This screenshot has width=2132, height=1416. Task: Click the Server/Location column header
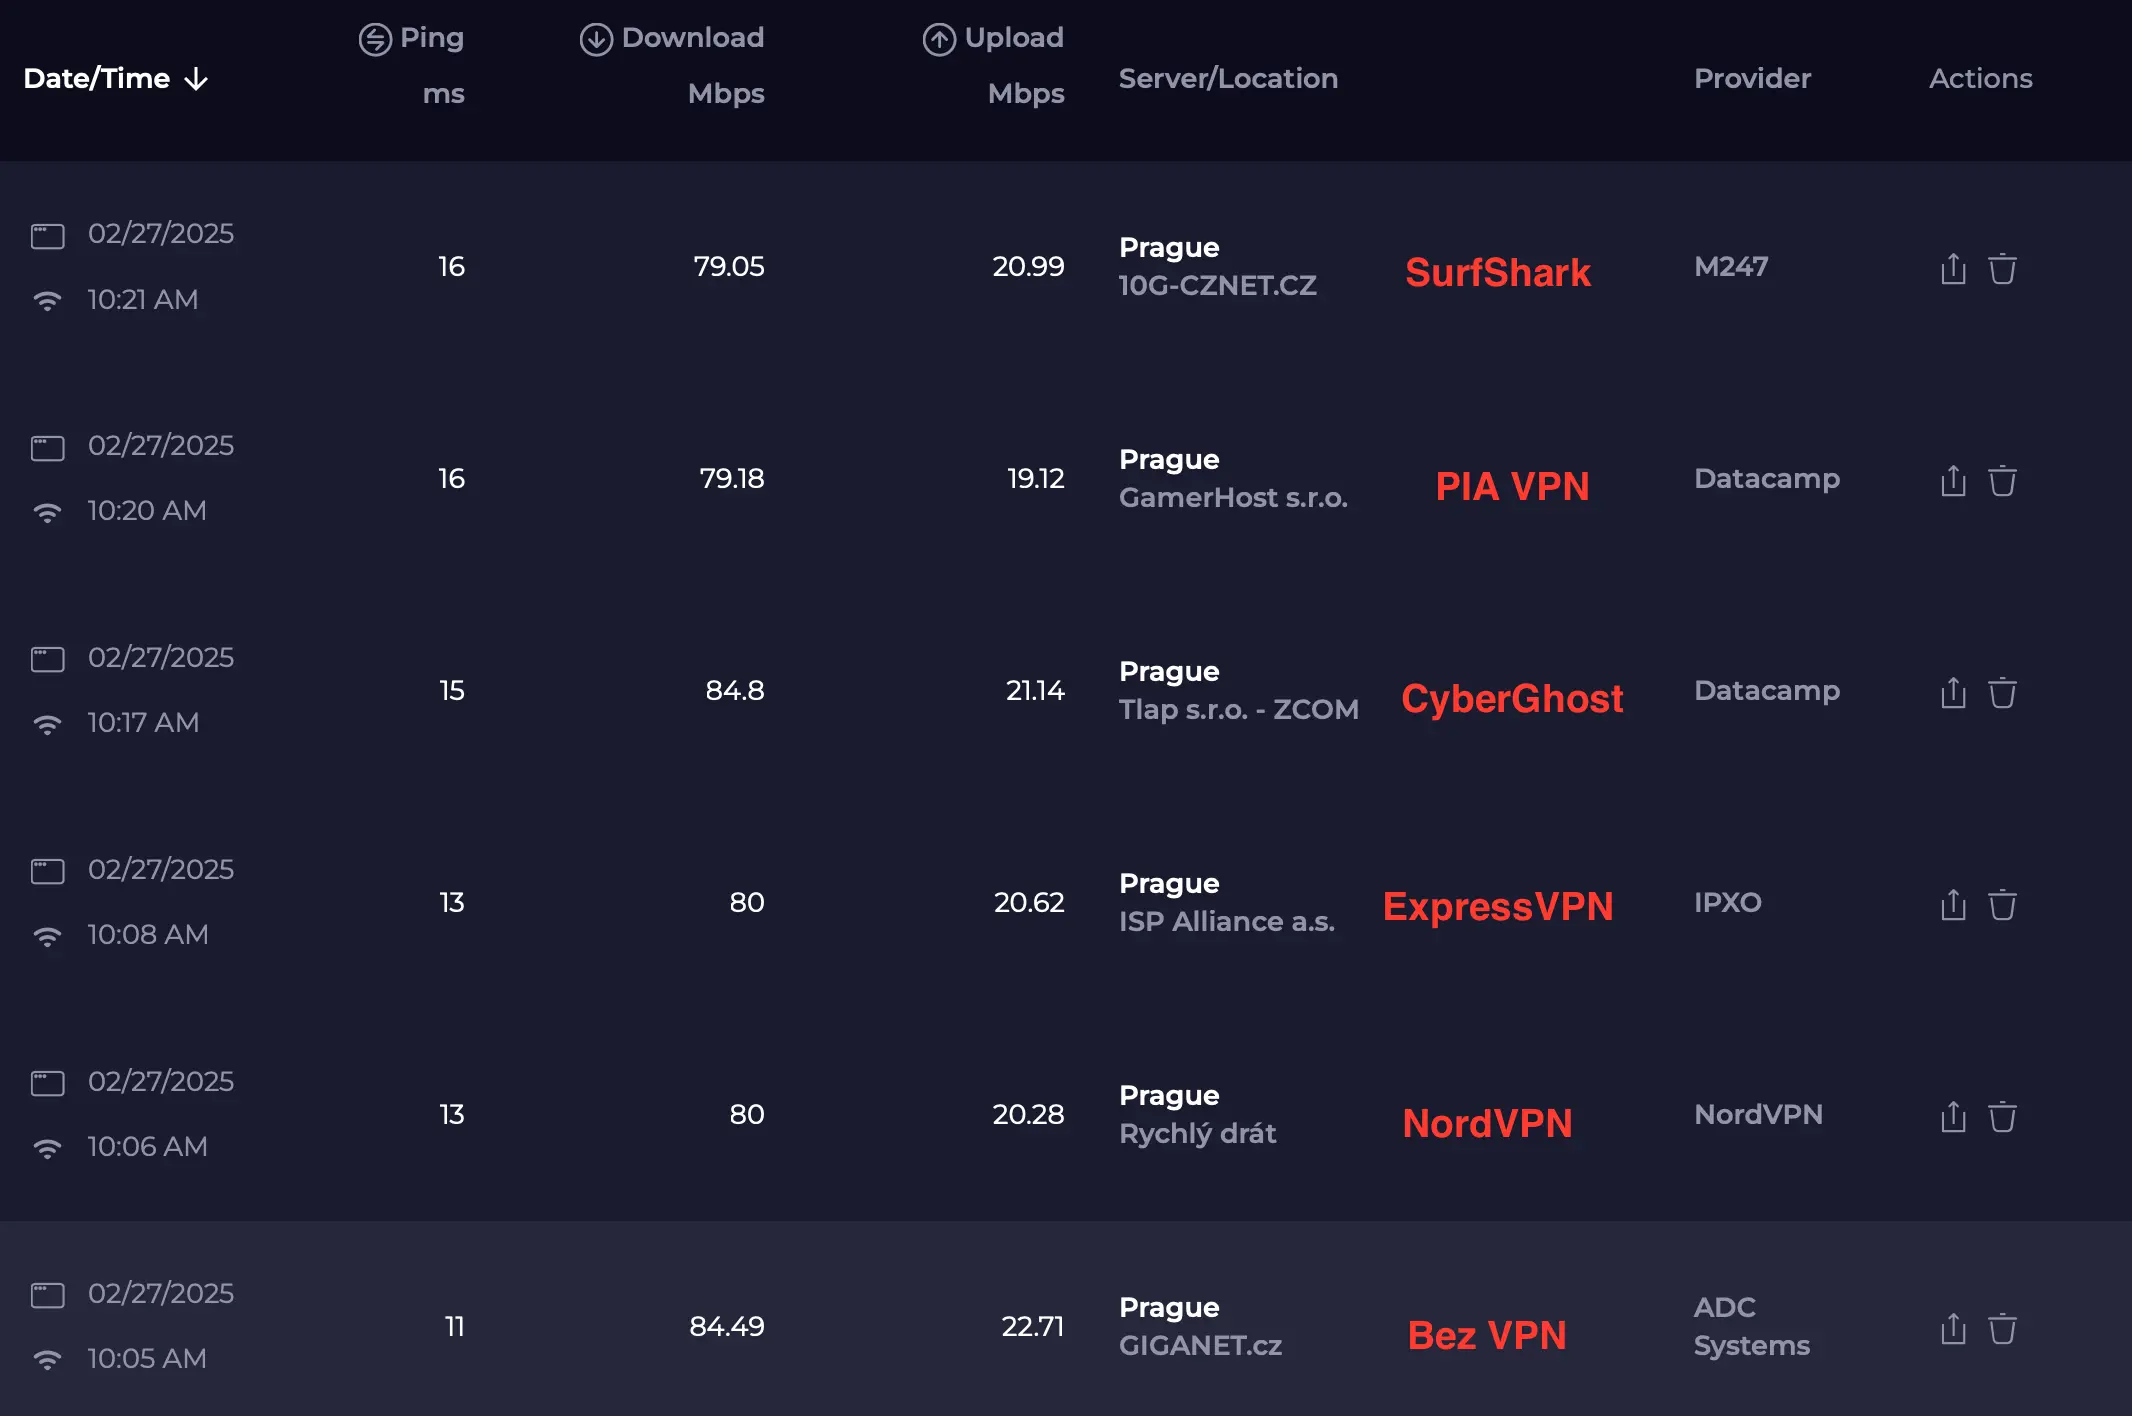click(x=1227, y=78)
